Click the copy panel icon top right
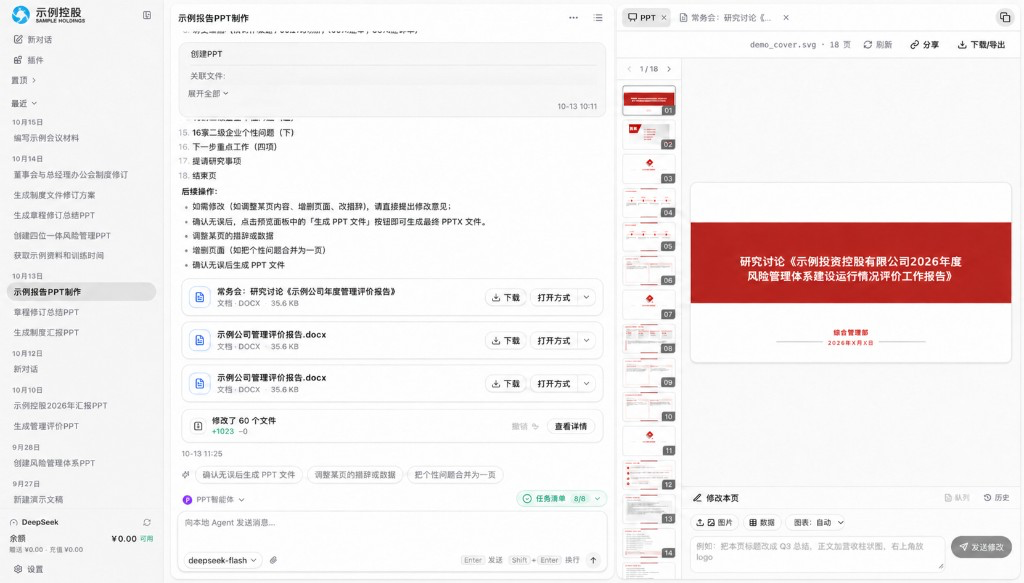 pos(1004,18)
